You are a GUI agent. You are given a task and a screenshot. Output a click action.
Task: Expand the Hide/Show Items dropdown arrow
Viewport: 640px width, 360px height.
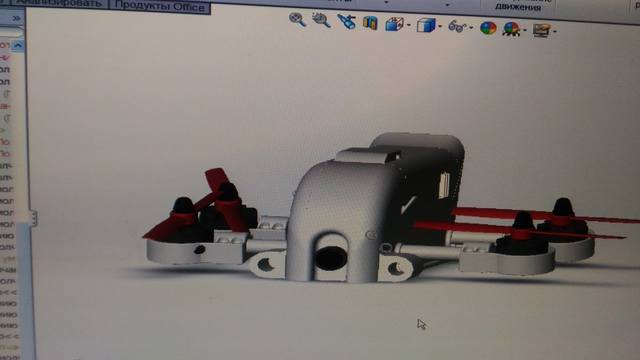[x=471, y=28]
